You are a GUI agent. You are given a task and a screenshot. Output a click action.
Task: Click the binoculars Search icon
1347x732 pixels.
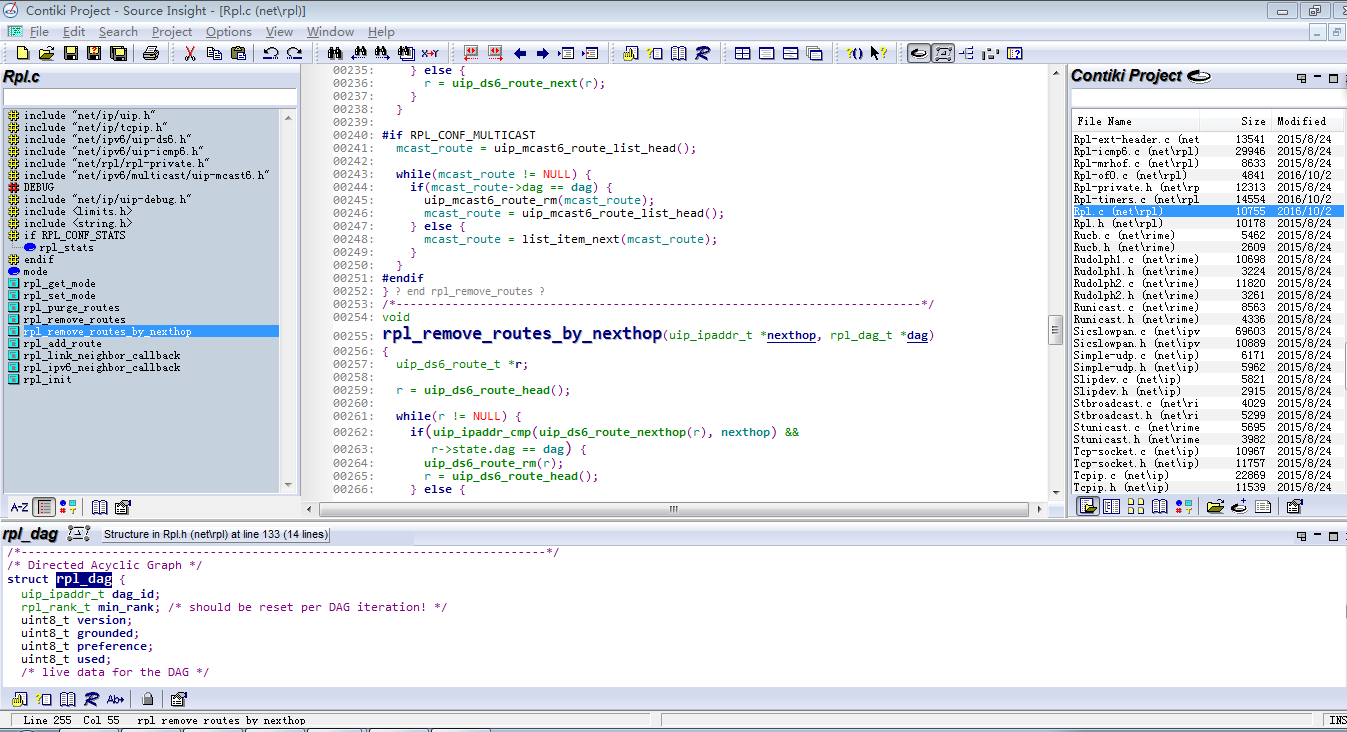coord(334,53)
